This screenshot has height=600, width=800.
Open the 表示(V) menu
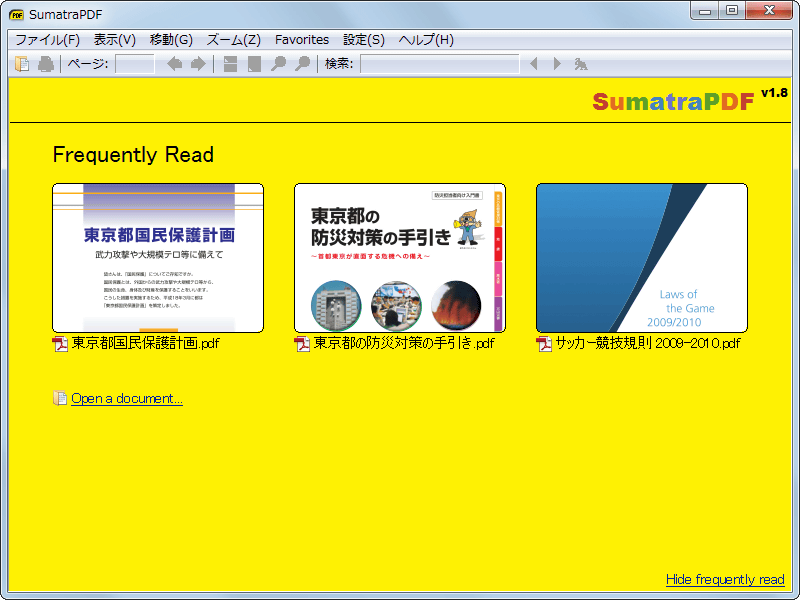pyautogui.click(x=115, y=40)
